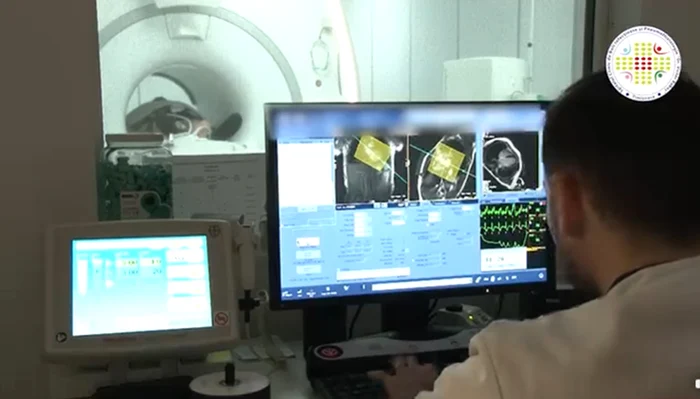Click the white readout box below the ECG traces
The width and height of the screenshot is (700, 399).
click(504, 259)
